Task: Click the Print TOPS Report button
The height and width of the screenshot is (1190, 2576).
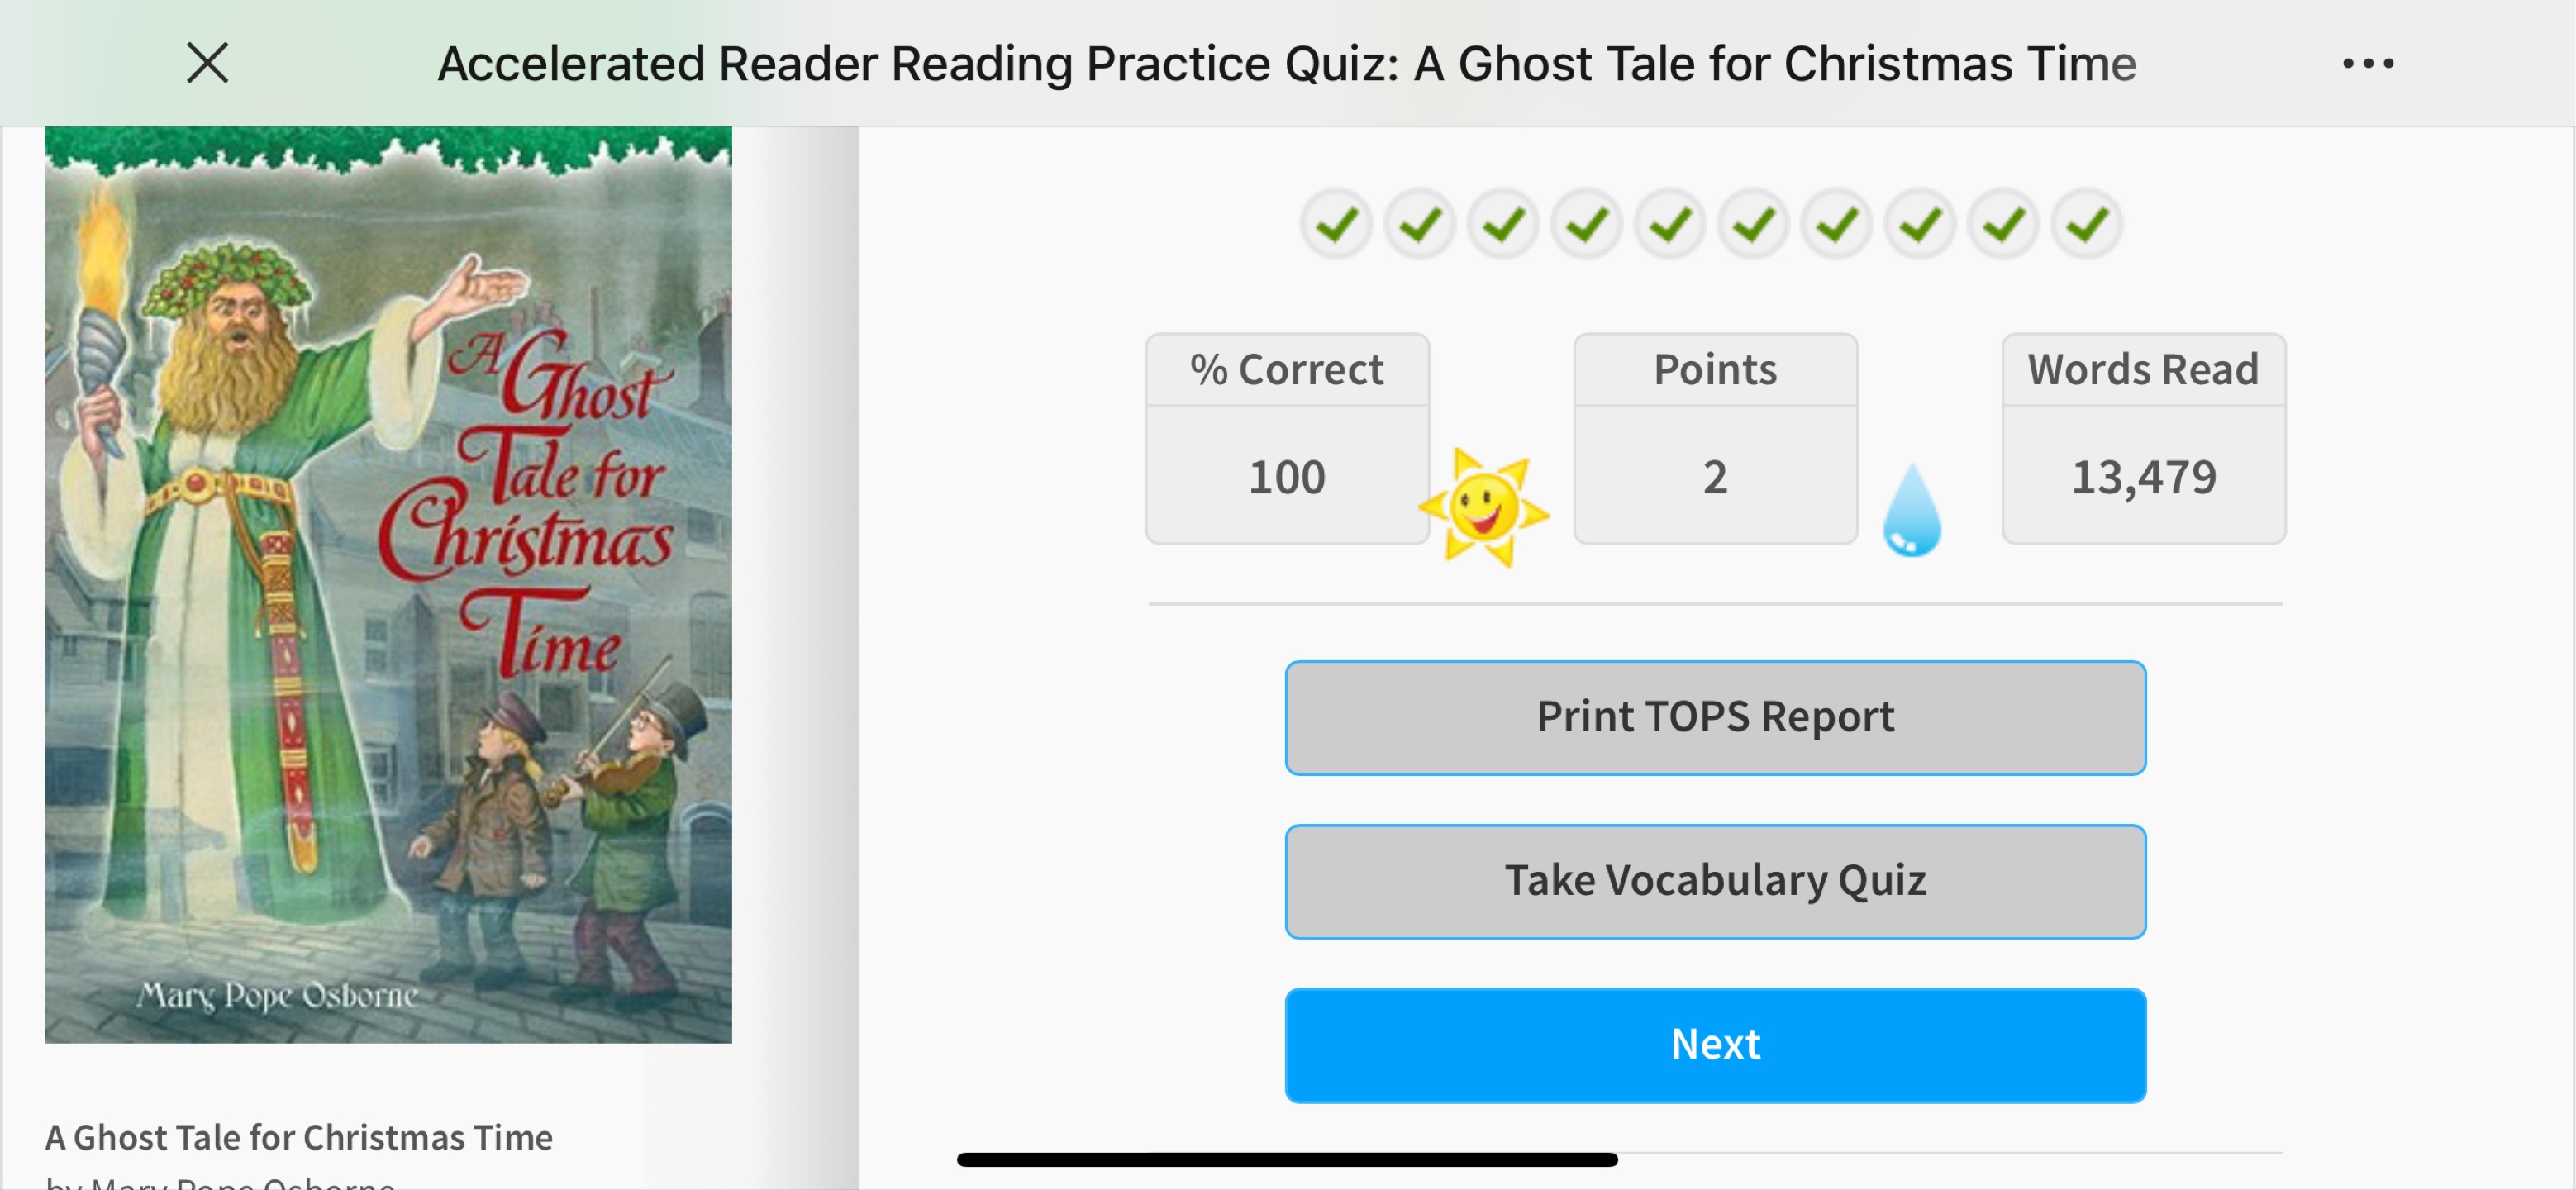Action: (1715, 717)
